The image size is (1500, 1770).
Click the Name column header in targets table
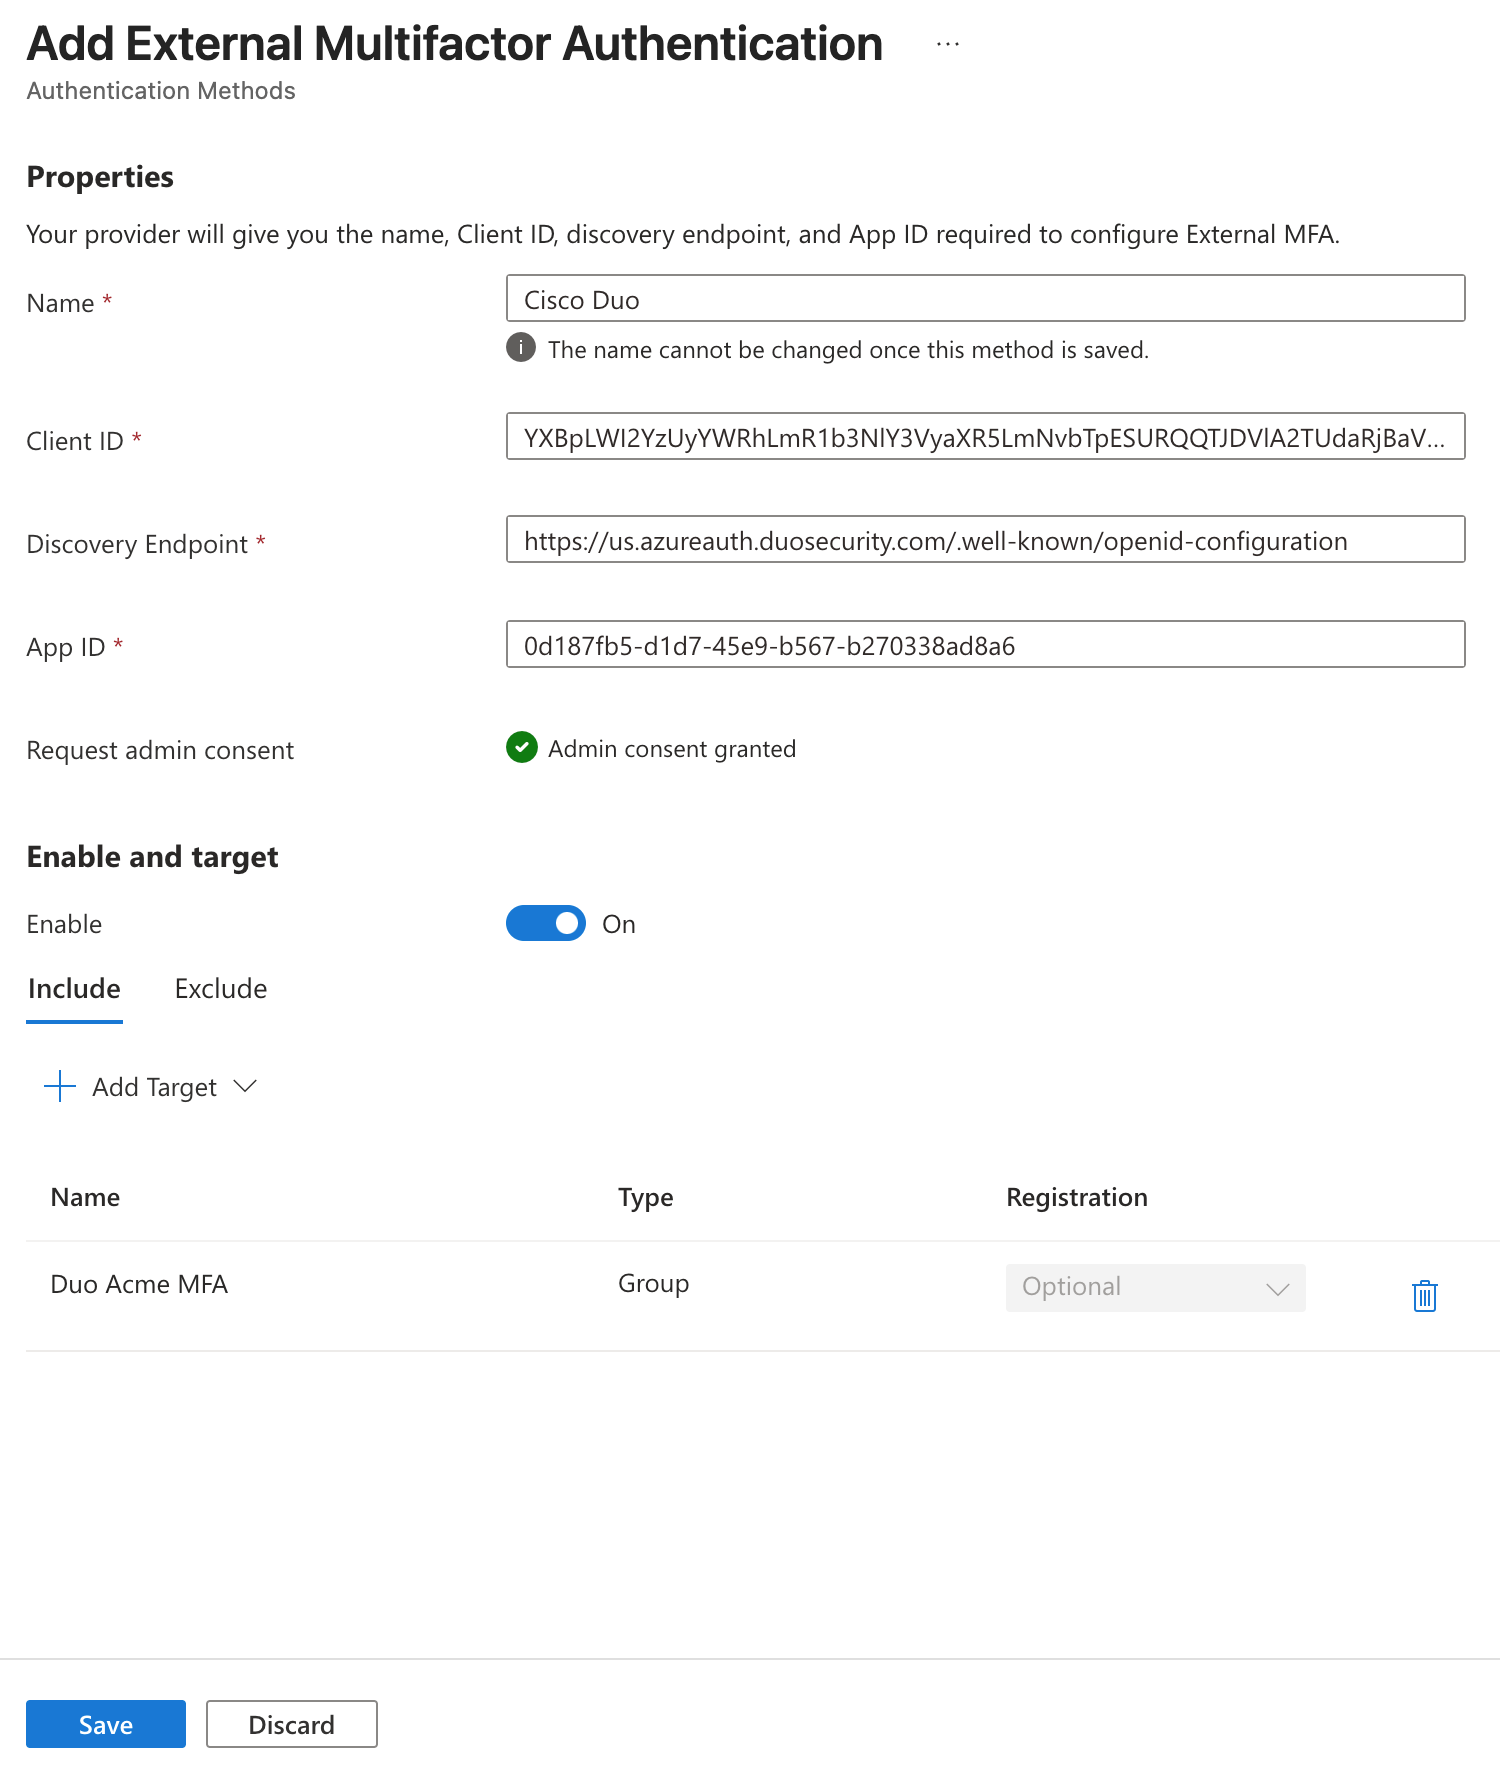(85, 1197)
